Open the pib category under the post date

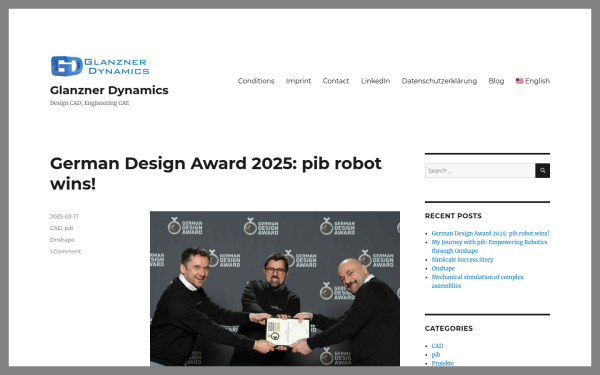click(69, 228)
